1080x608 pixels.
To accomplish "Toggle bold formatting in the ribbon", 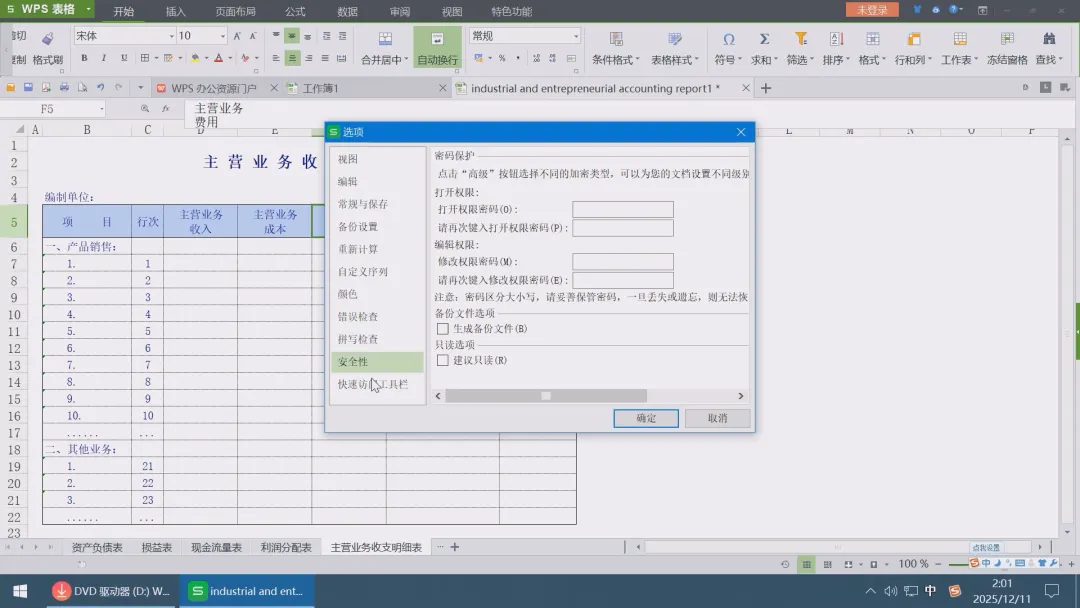I will coord(84,59).
